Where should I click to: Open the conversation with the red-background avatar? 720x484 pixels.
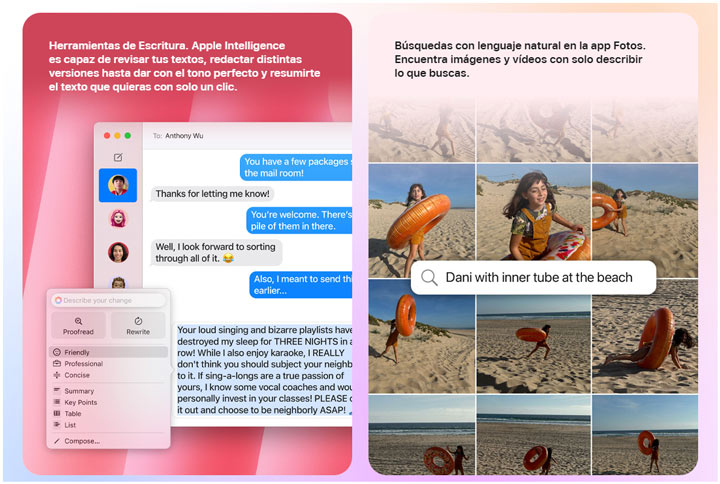point(118,252)
